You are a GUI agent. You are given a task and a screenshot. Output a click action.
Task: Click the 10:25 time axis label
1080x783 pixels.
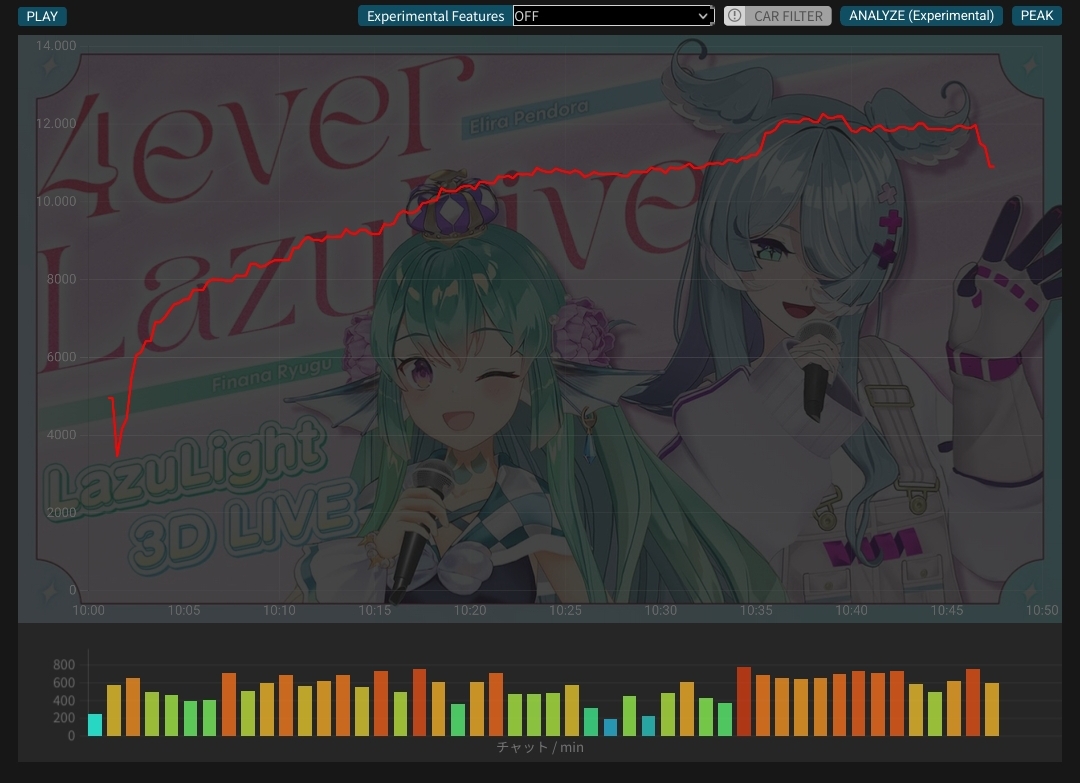(x=565, y=610)
